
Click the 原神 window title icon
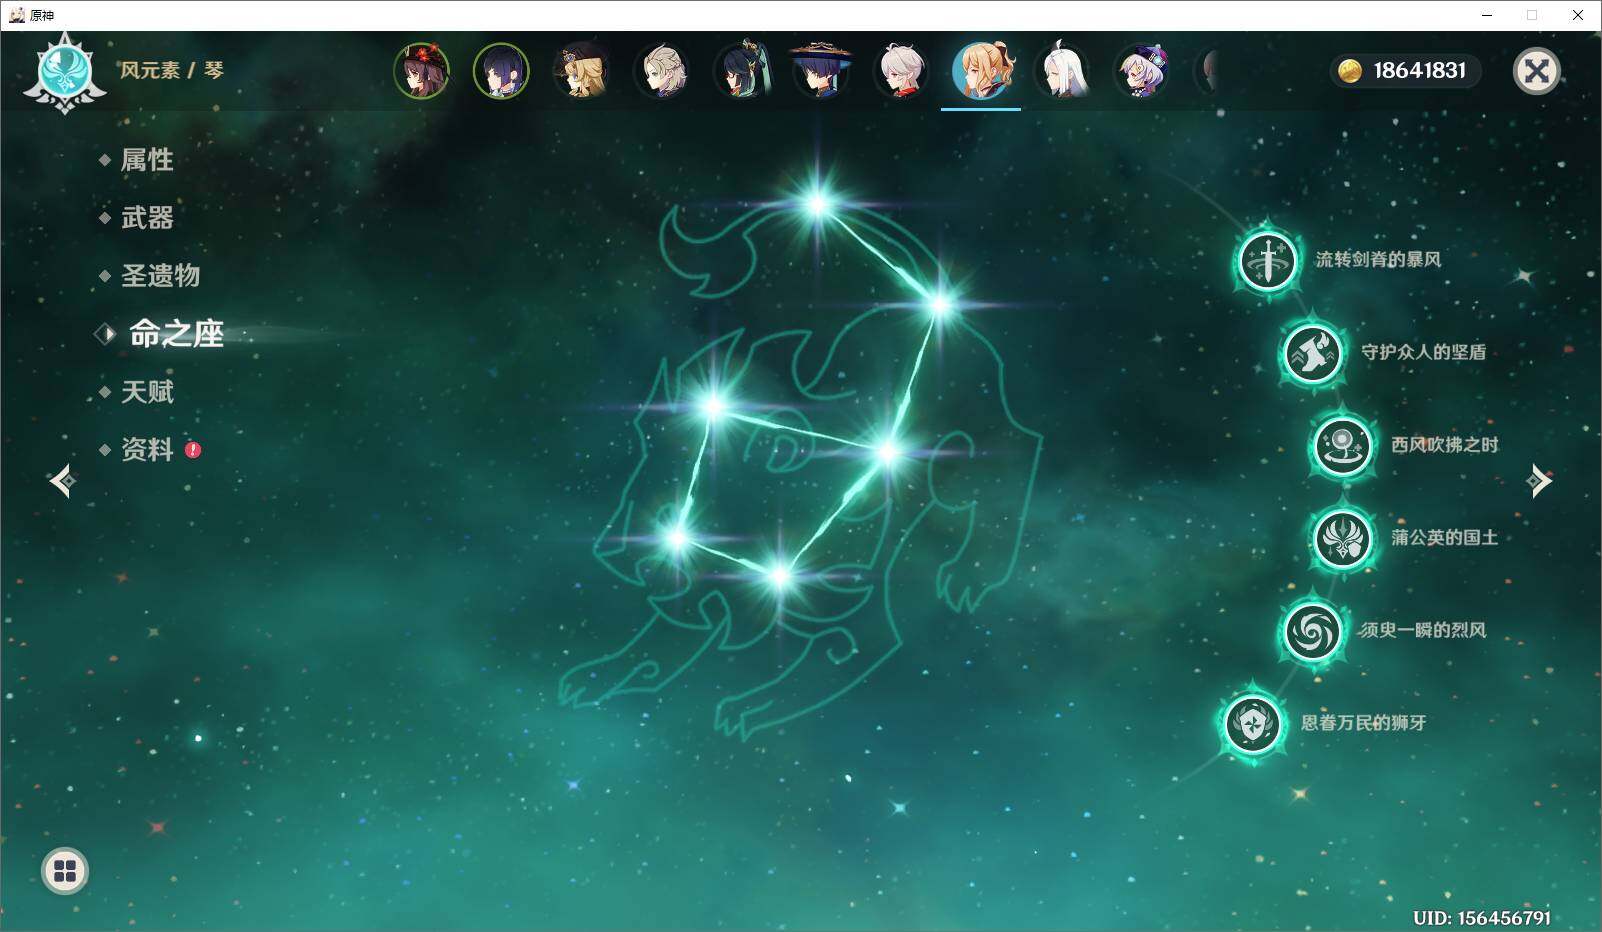(17, 15)
